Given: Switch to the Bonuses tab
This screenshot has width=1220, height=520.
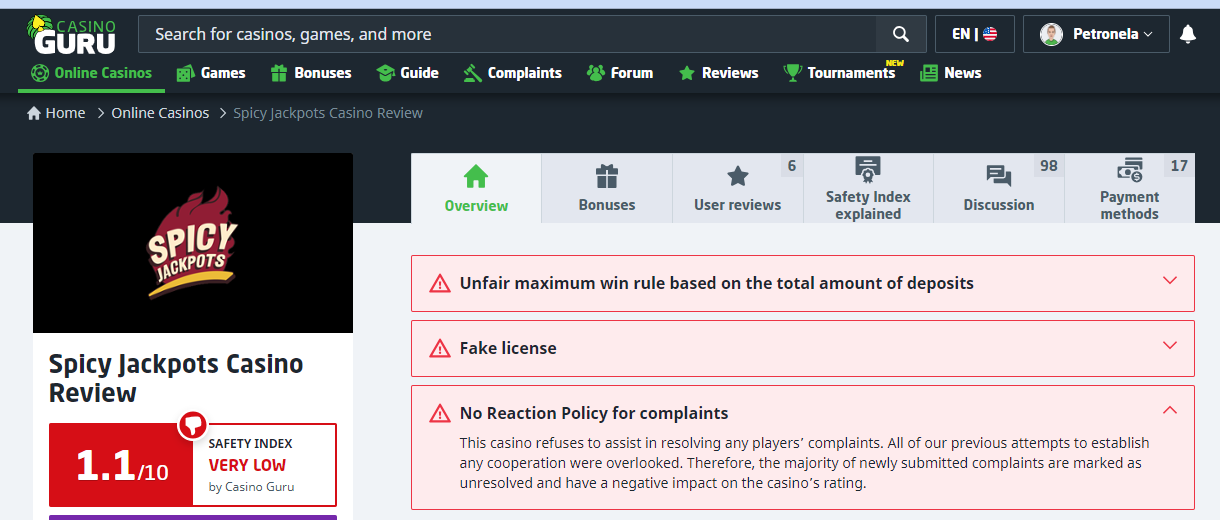Looking at the screenshot, I should click(x=606, y=189).
